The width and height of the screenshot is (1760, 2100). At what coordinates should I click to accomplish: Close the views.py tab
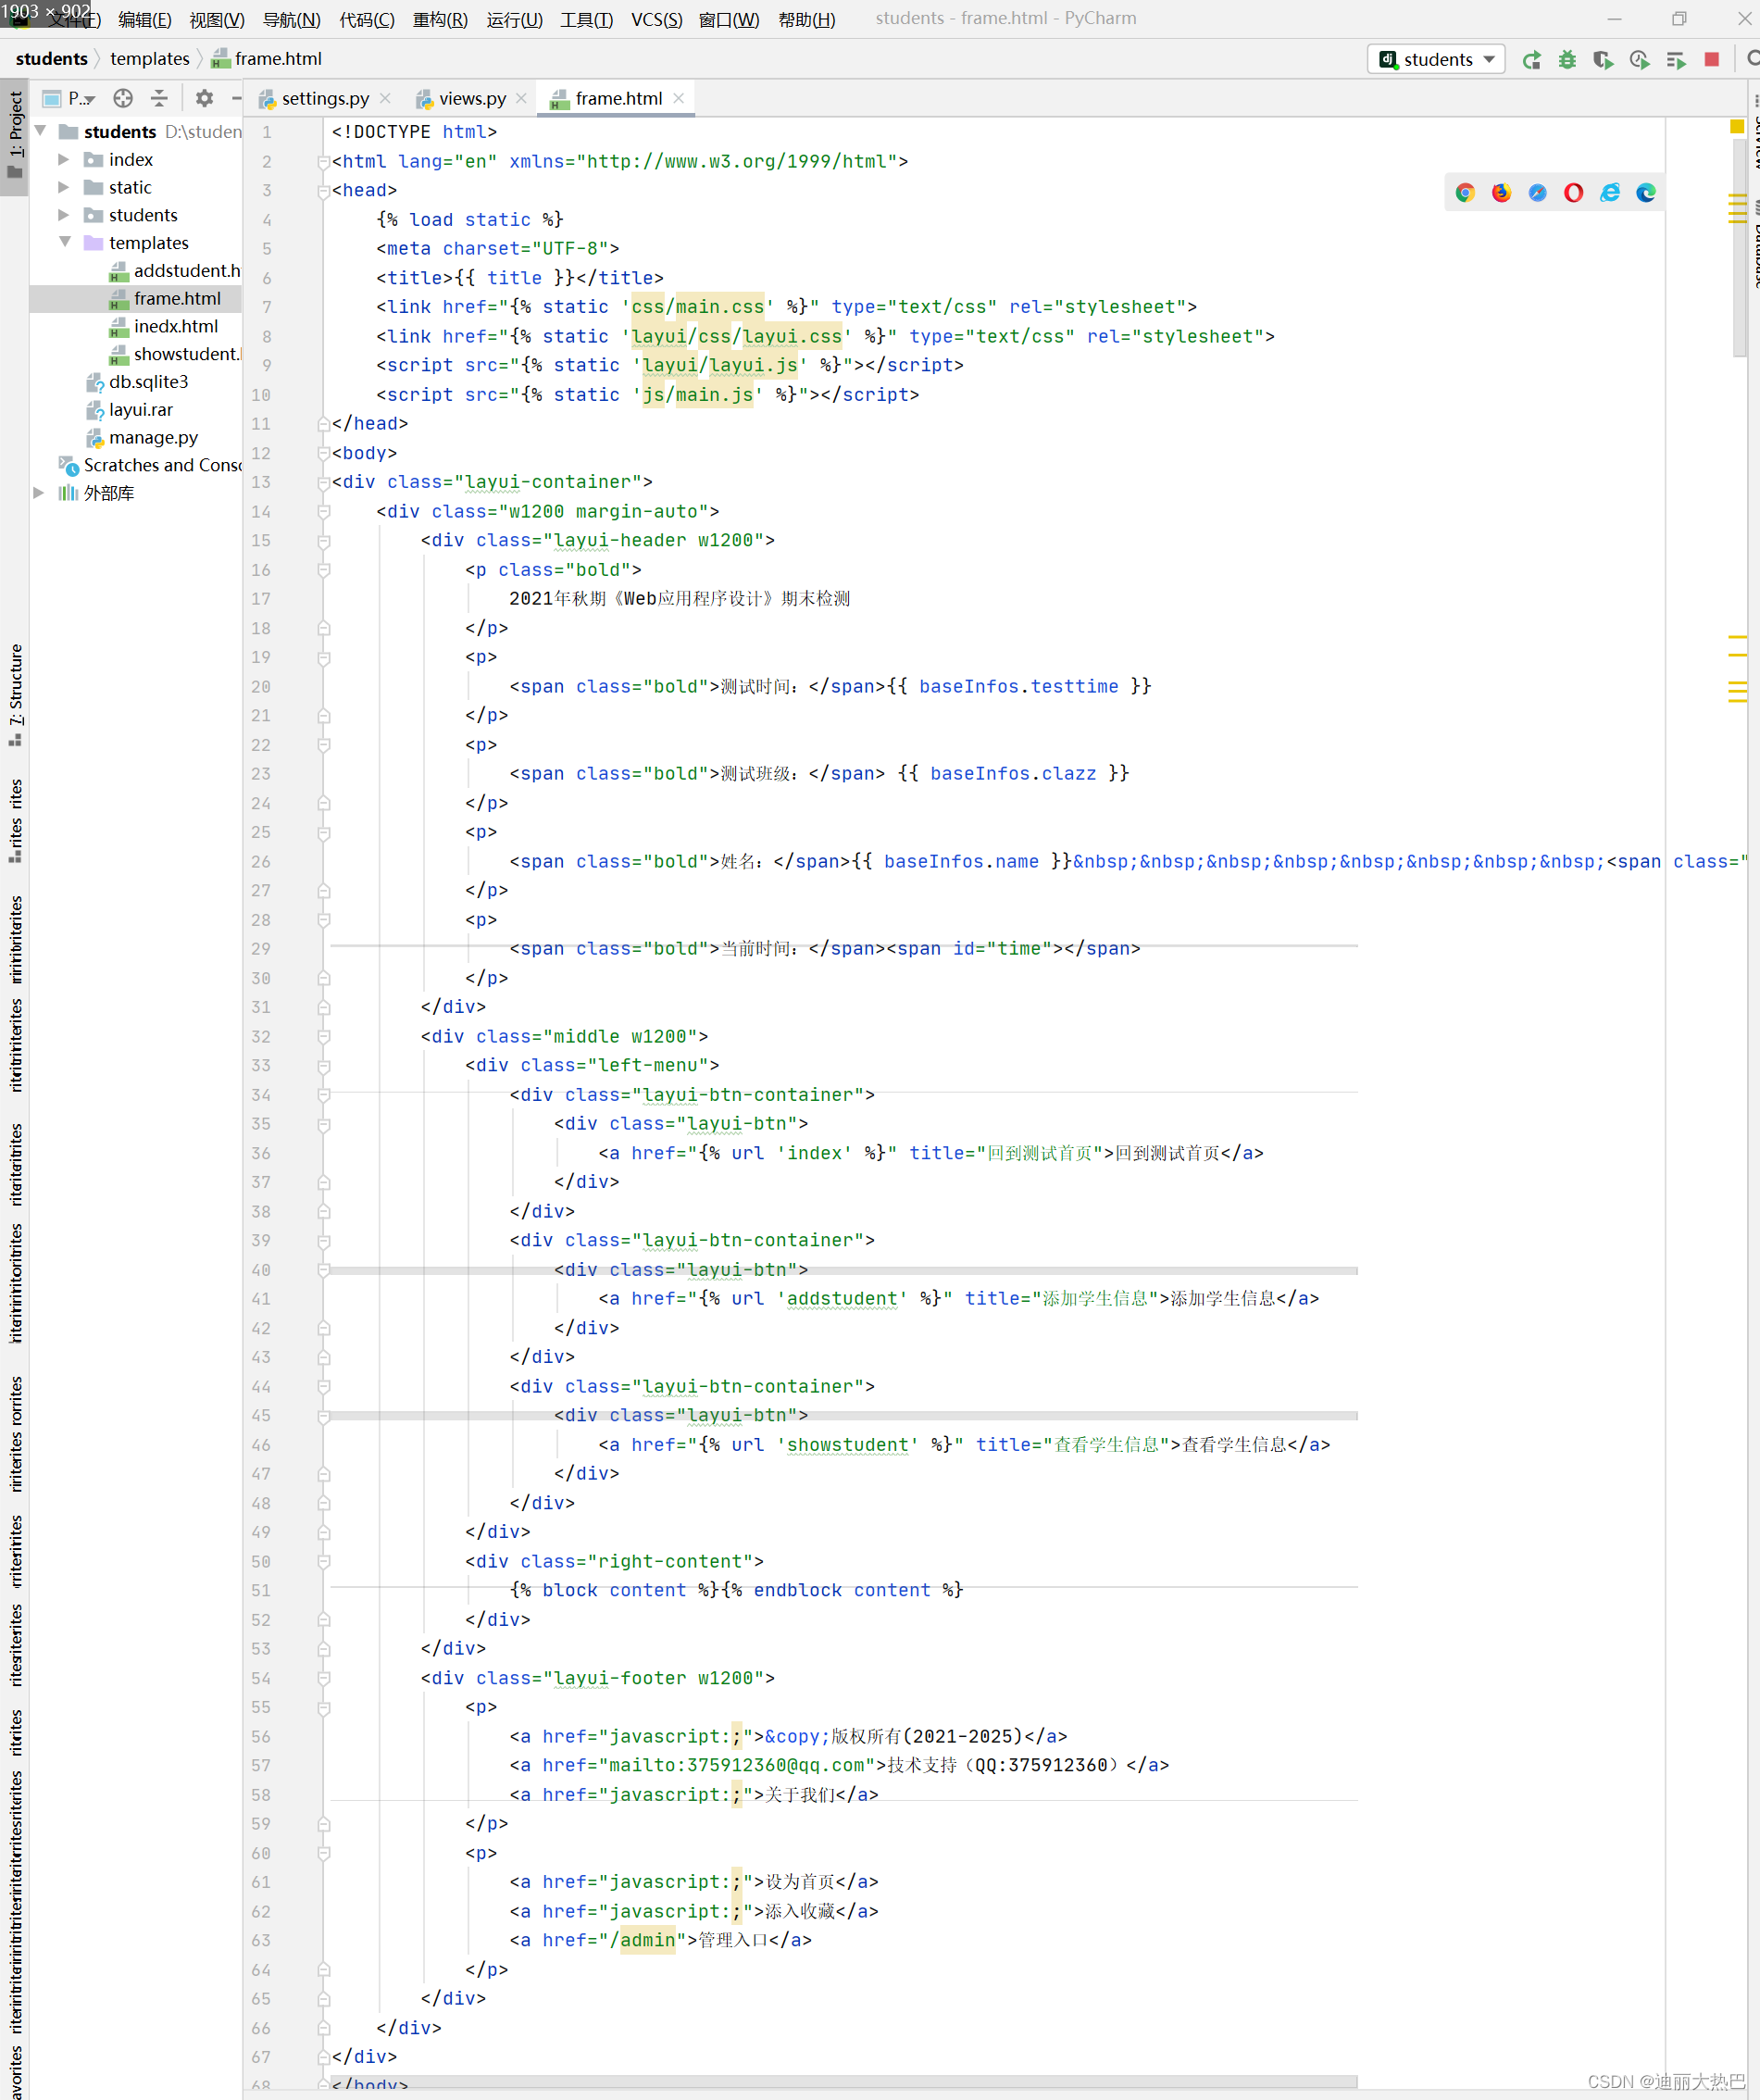pos(521,98)
